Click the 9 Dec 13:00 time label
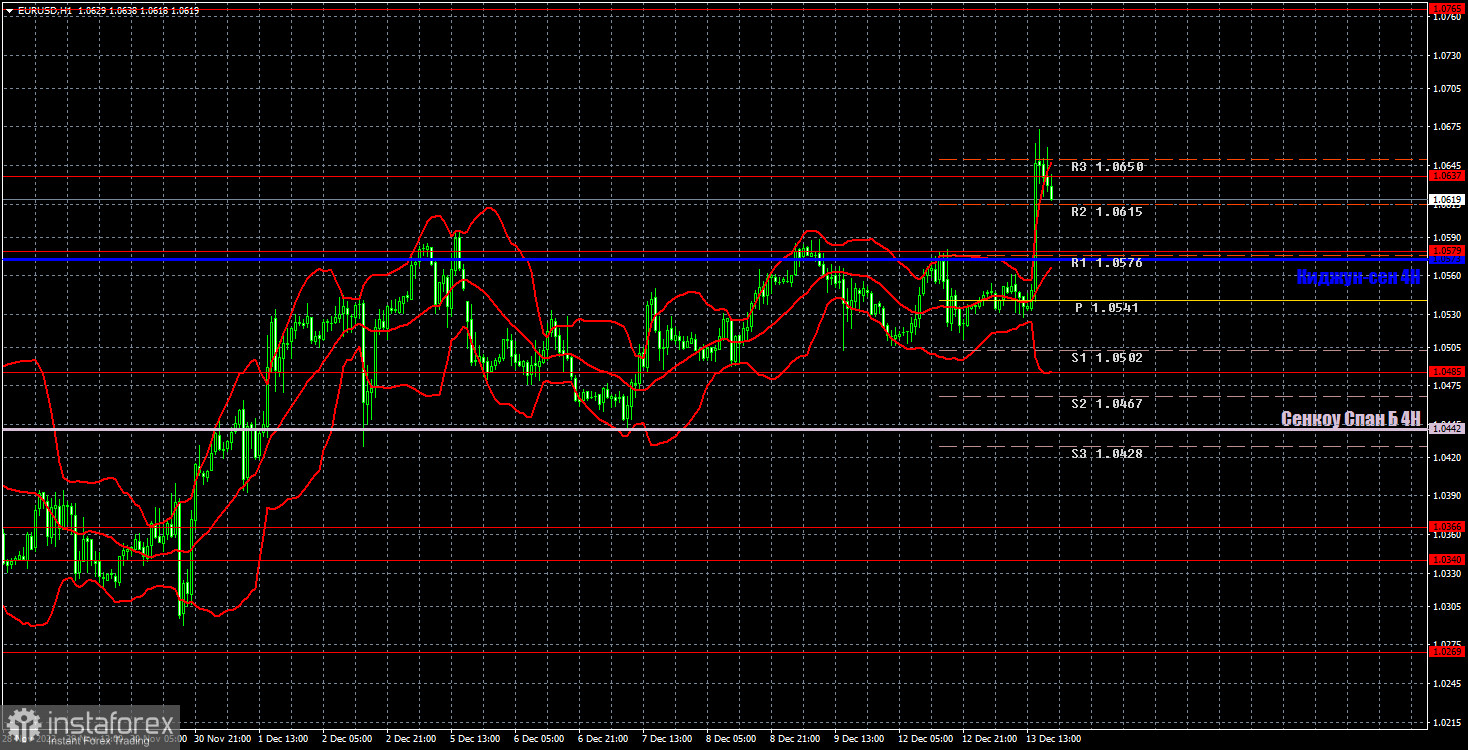The height and width of the screenshot is (750, 1468). (860, 740)
